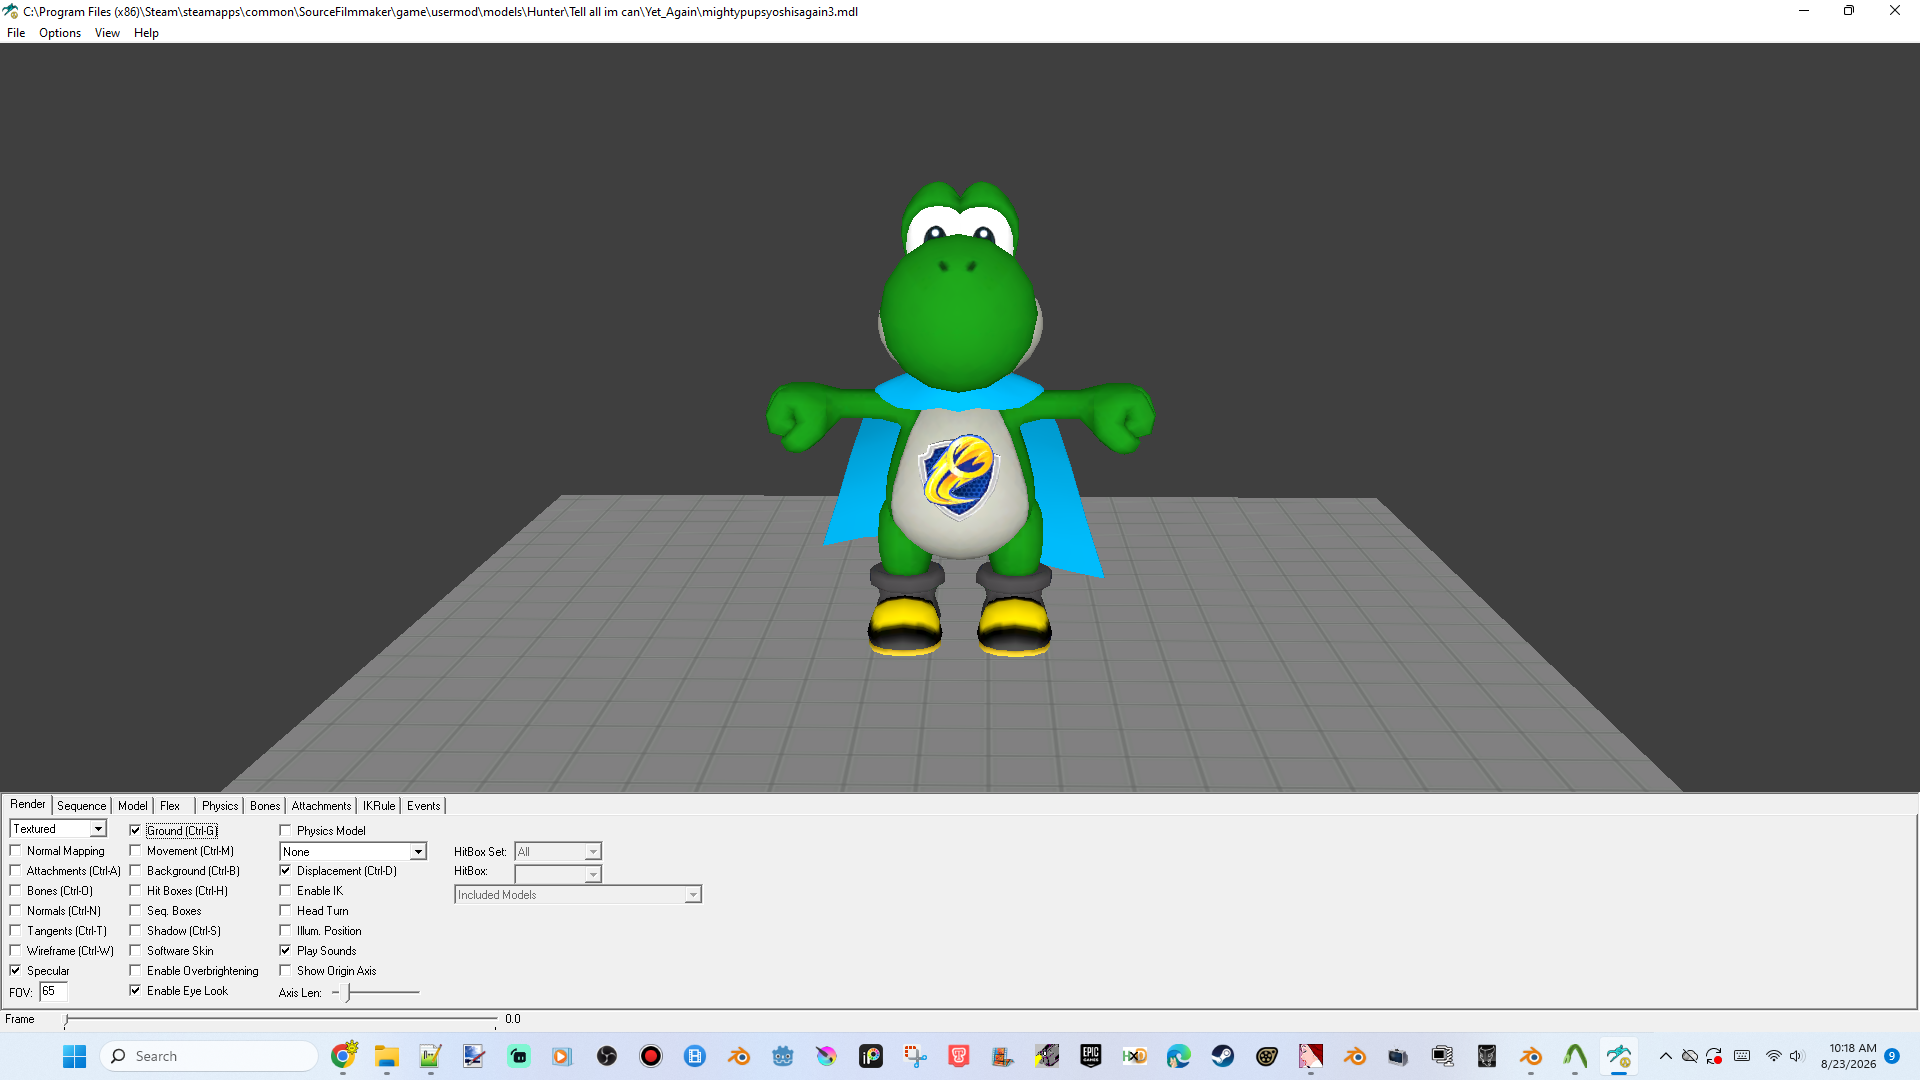Open the taskbar clock and date

(1849, 1056)
